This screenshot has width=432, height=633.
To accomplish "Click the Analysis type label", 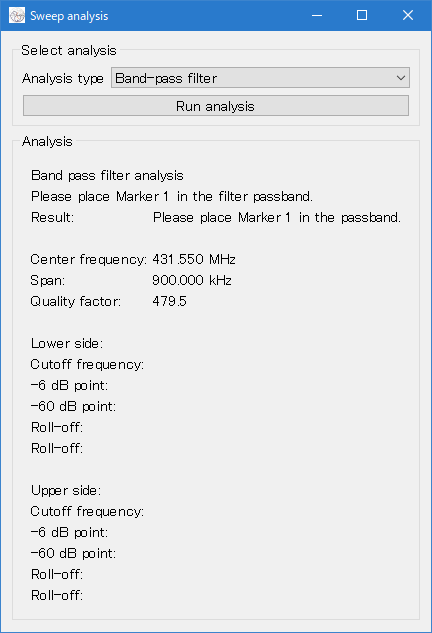I will 63,78.
